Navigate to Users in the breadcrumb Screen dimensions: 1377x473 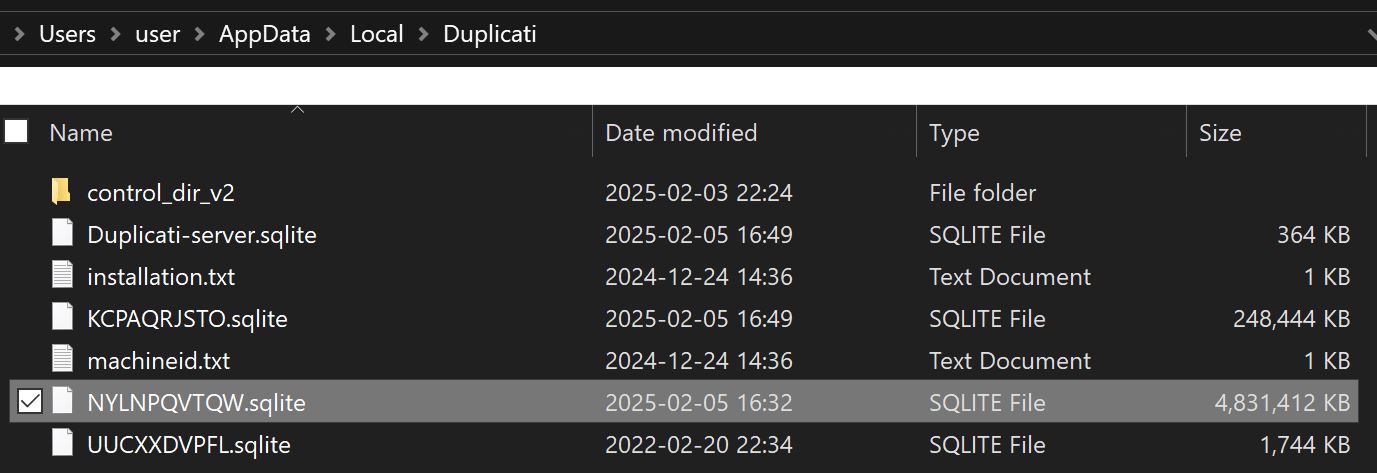click(67, 34)
